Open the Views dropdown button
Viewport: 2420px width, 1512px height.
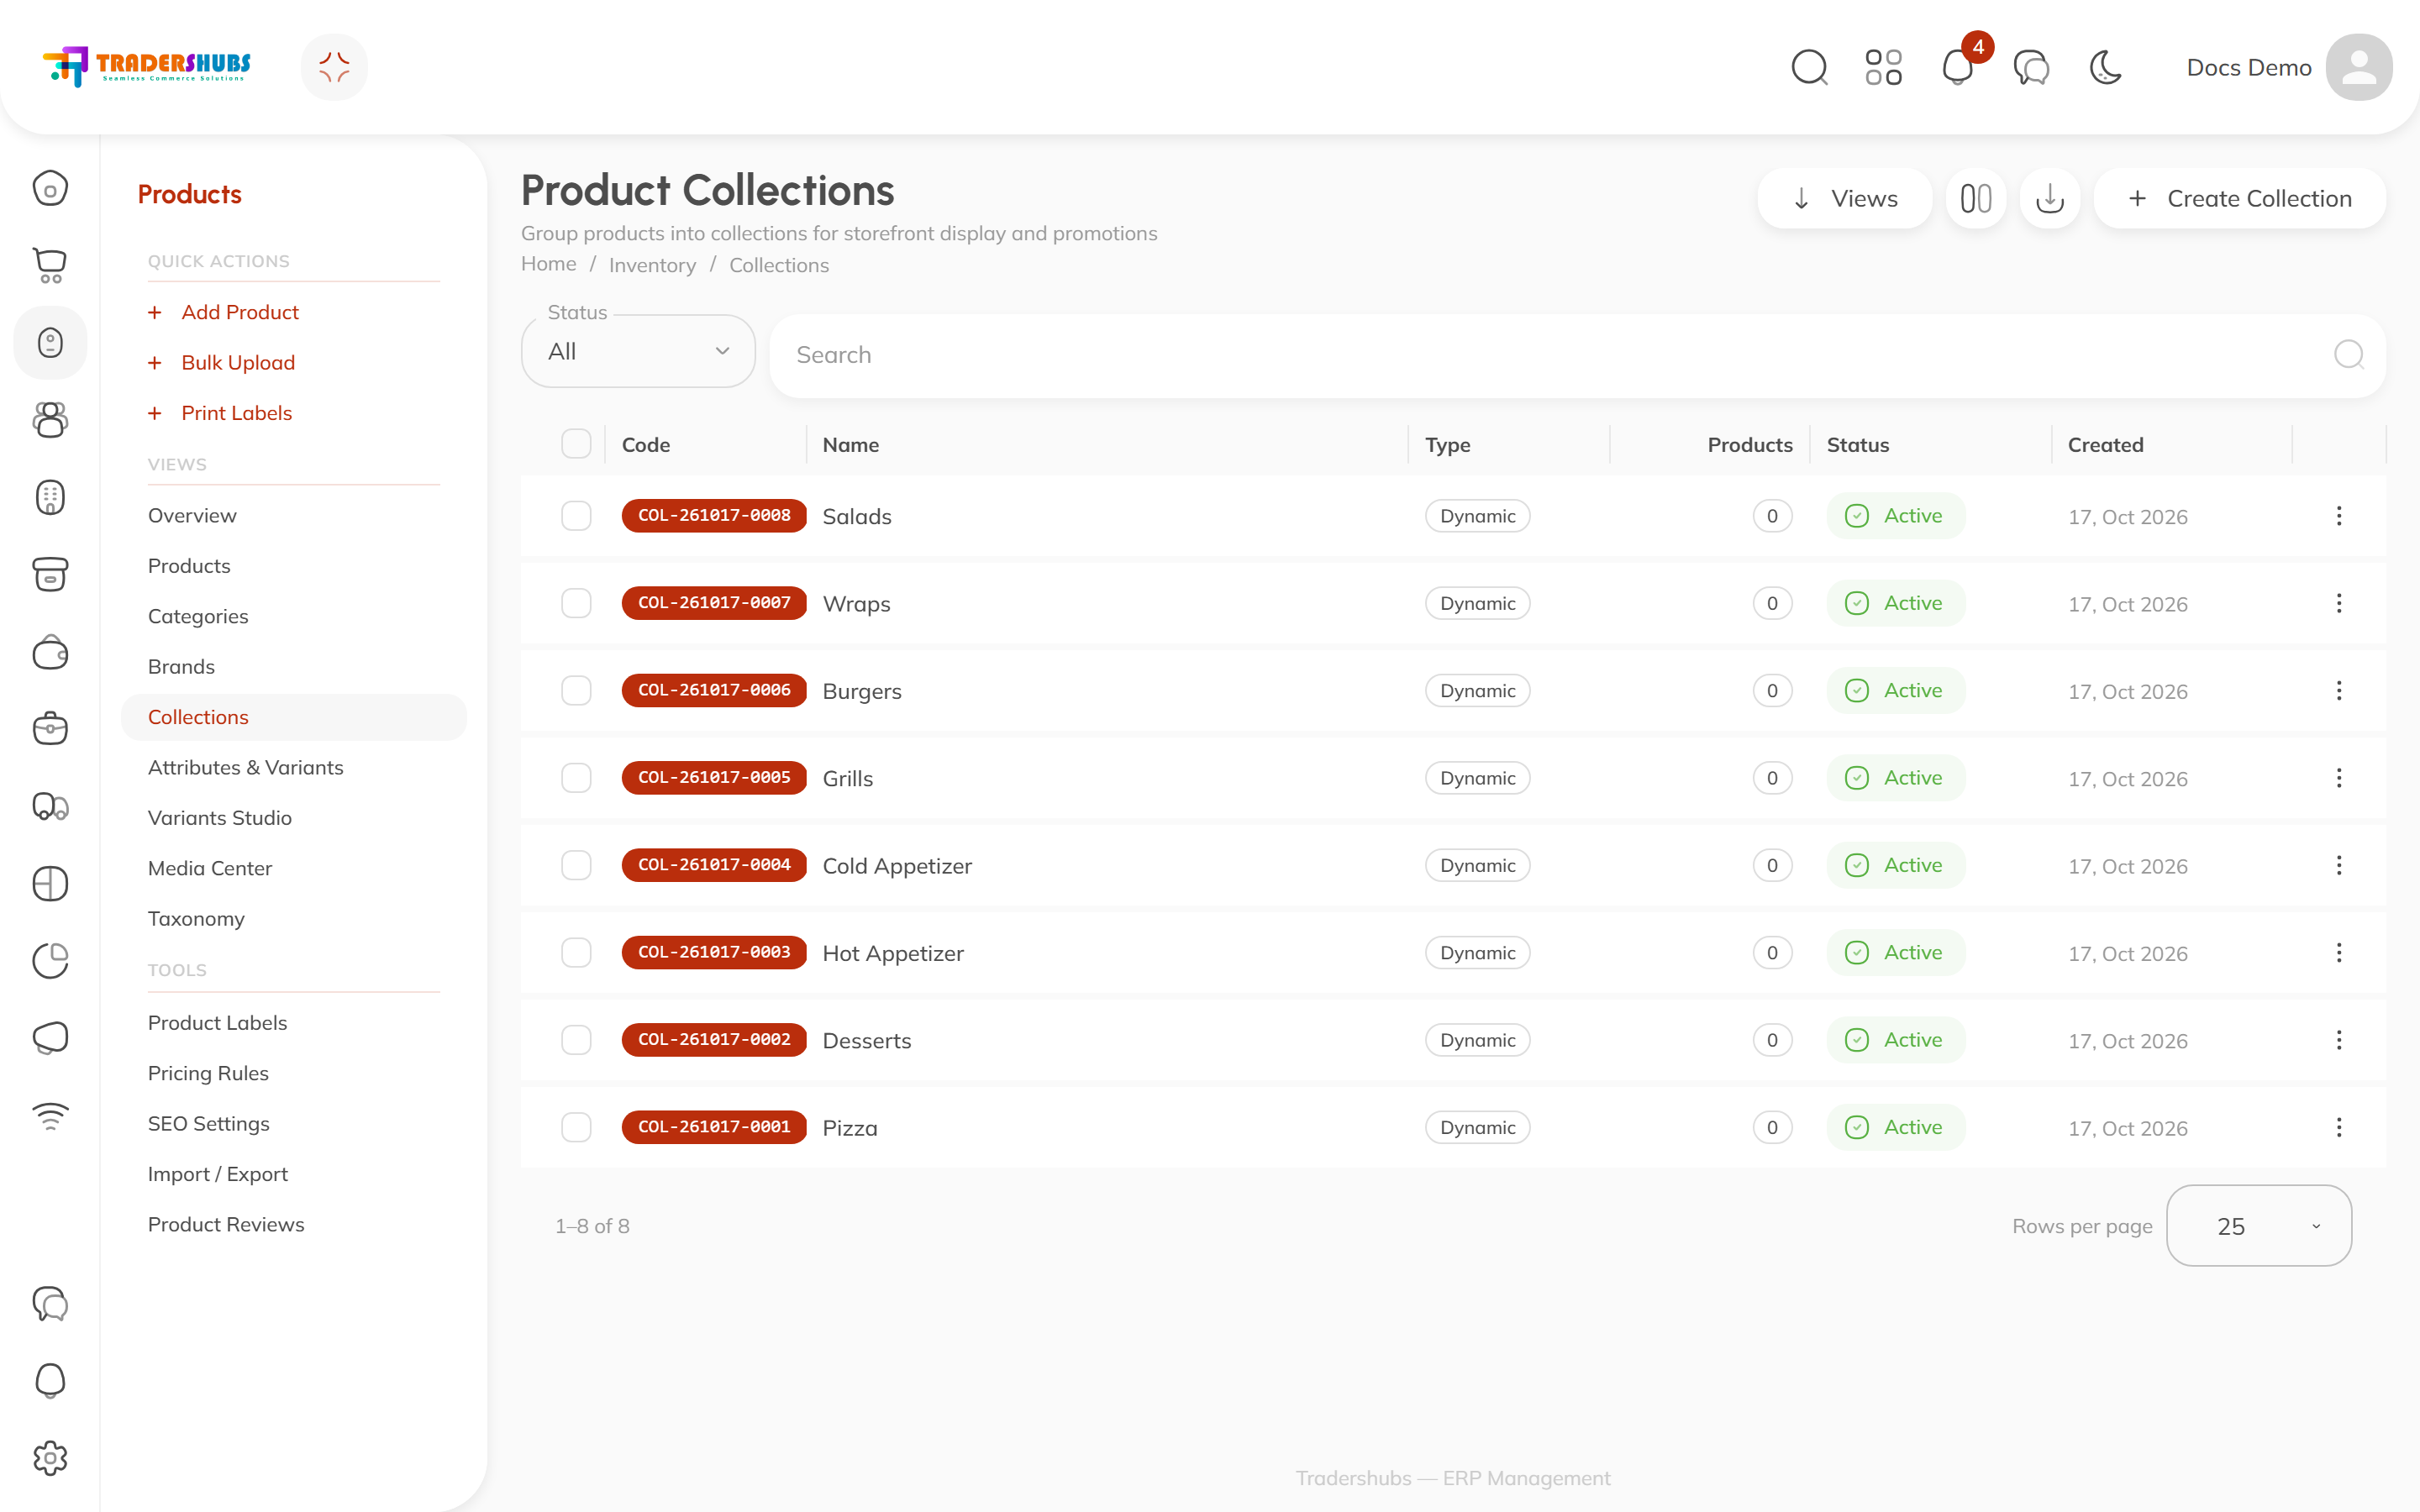(x=1845, y=198)
